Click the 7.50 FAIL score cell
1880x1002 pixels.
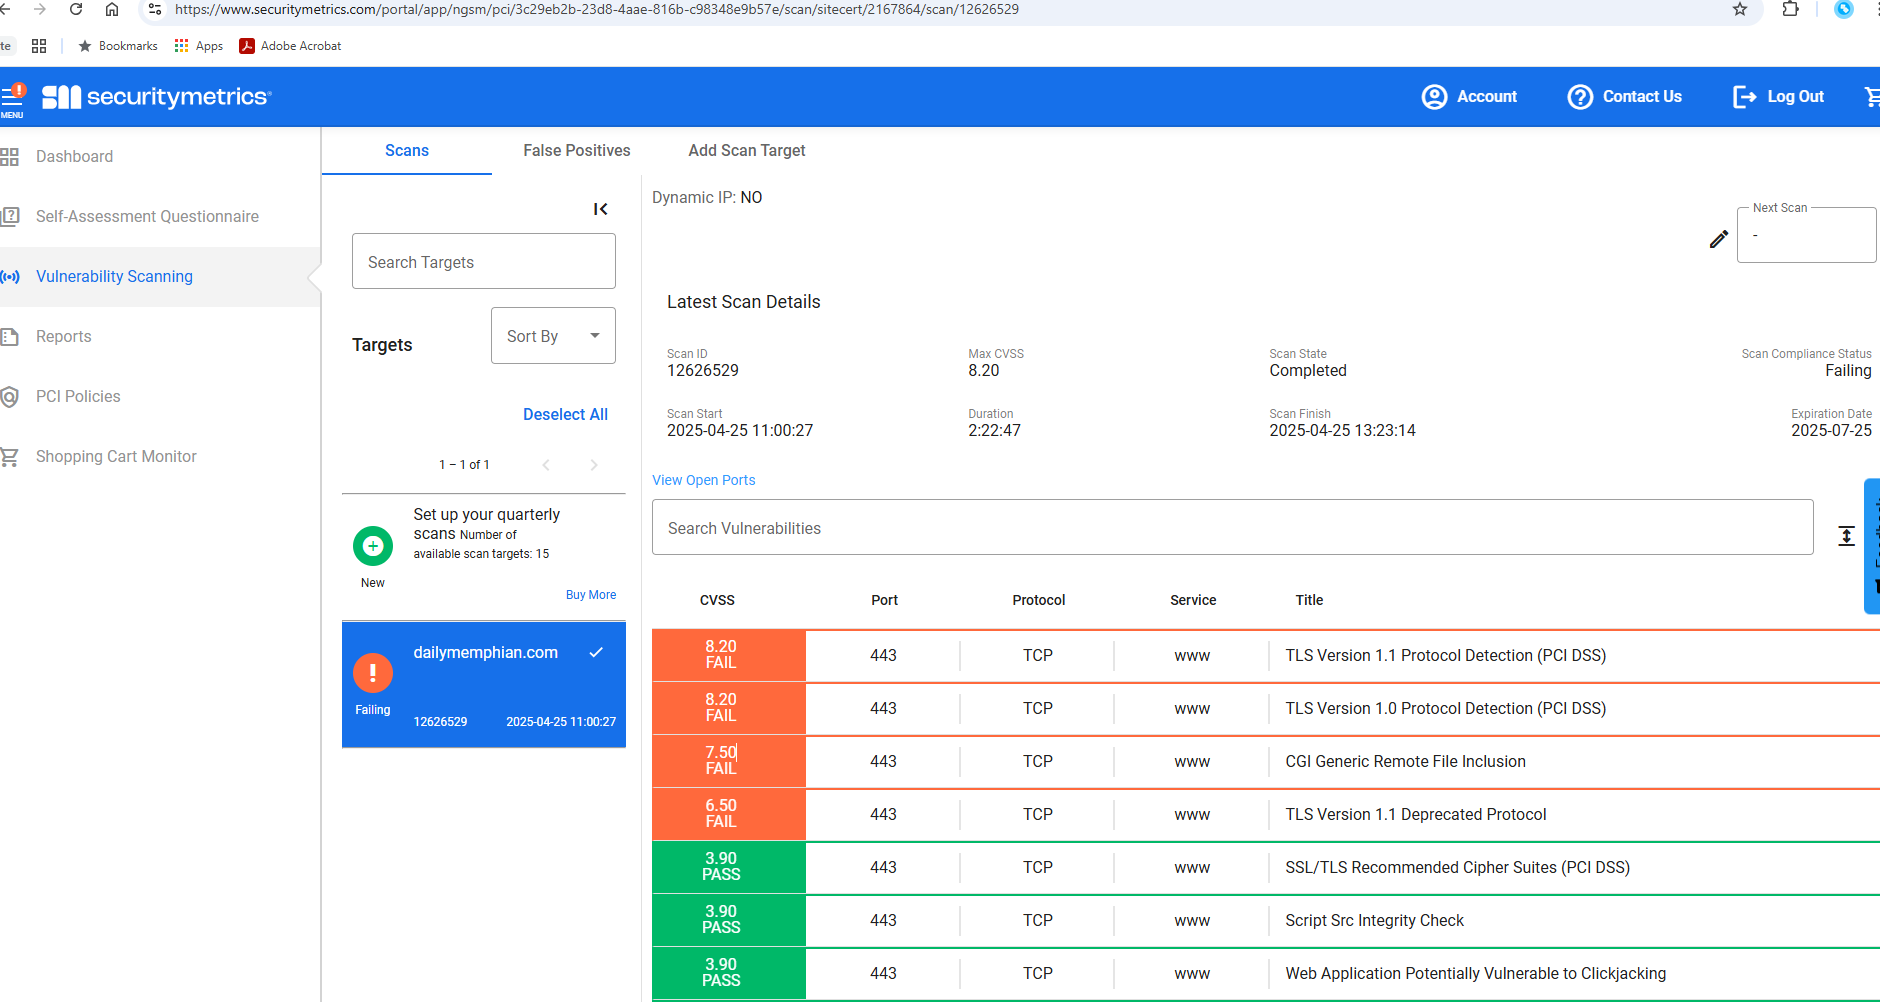coord(729,762)
